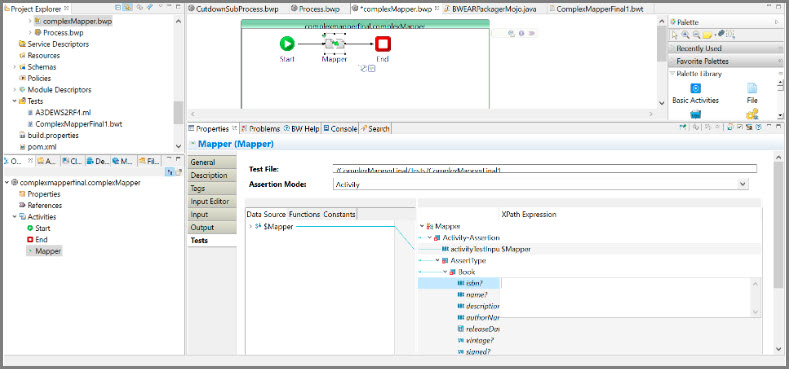Collapse the AssertType node
Screen dimensions: 789x369
(x=437, y=260)
